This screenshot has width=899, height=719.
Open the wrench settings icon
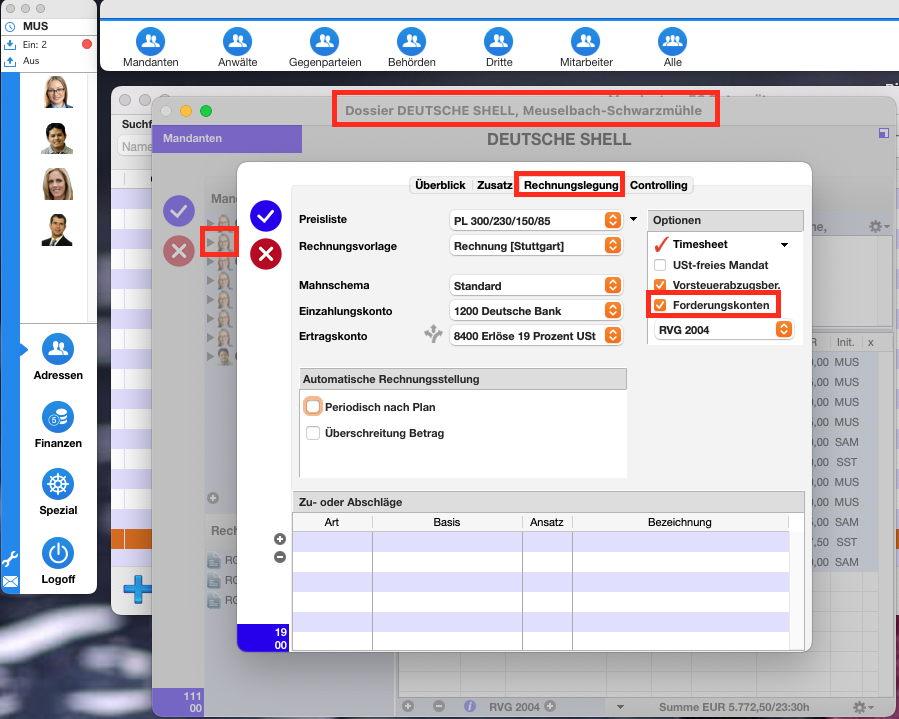click(10, 559)
